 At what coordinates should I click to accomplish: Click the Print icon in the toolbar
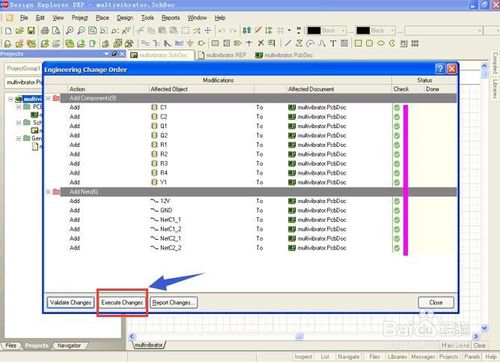pyautogui.click(x=45, y=31)
